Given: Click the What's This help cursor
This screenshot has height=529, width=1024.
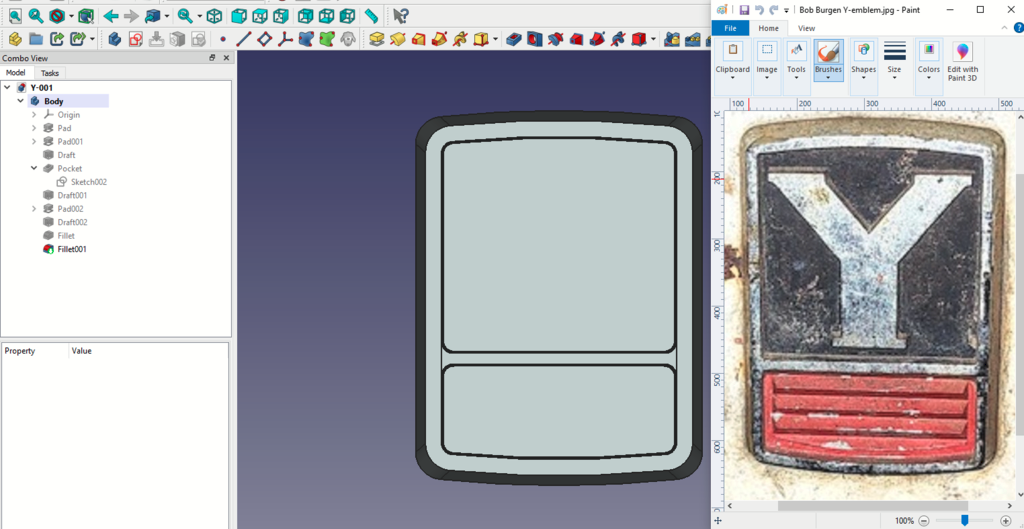Looking at the screenshot, I should point(400,16).
